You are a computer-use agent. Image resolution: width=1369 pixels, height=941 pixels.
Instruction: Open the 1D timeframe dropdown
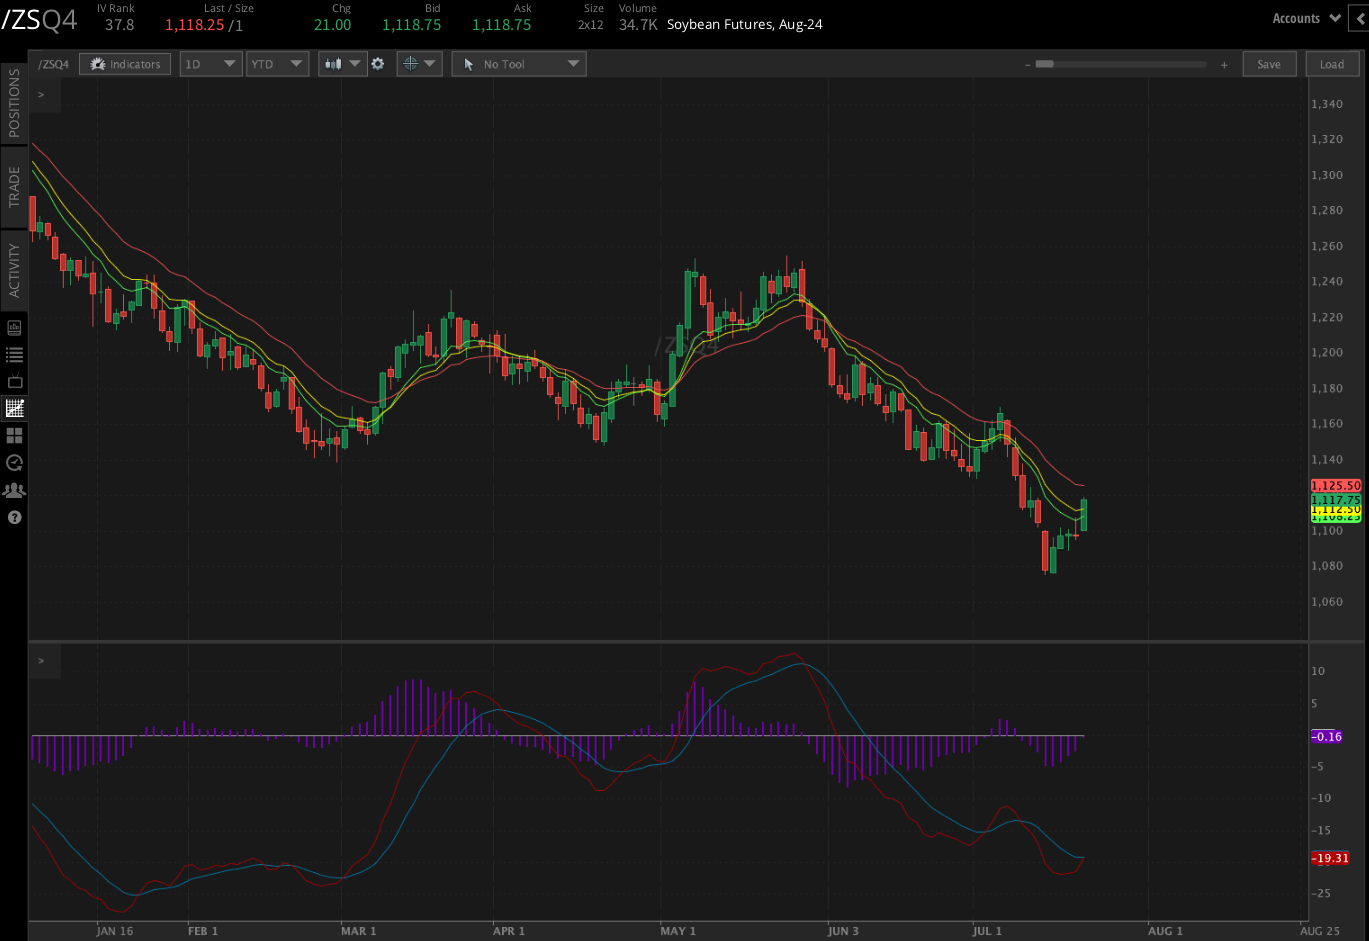[x=210, y=63]
